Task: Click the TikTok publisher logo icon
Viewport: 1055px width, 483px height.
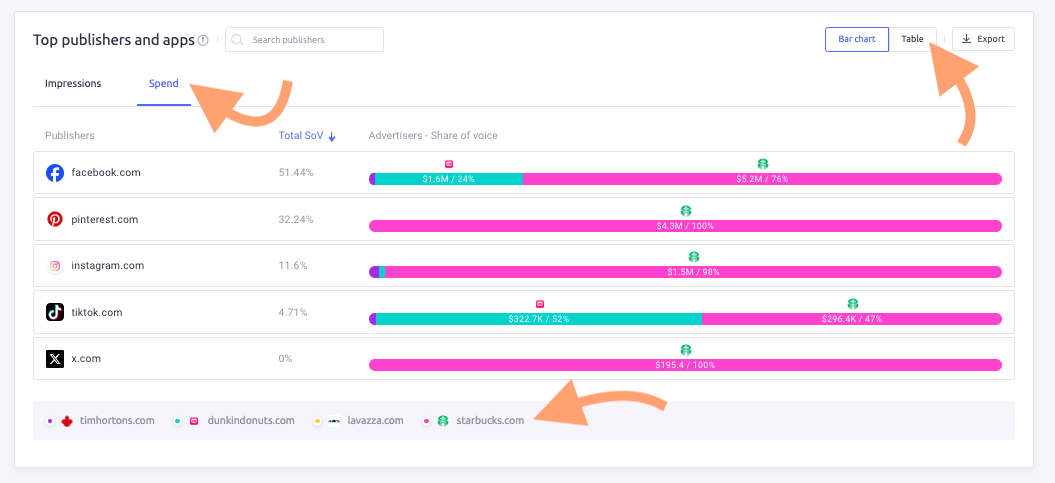Action: click(55, 312)
